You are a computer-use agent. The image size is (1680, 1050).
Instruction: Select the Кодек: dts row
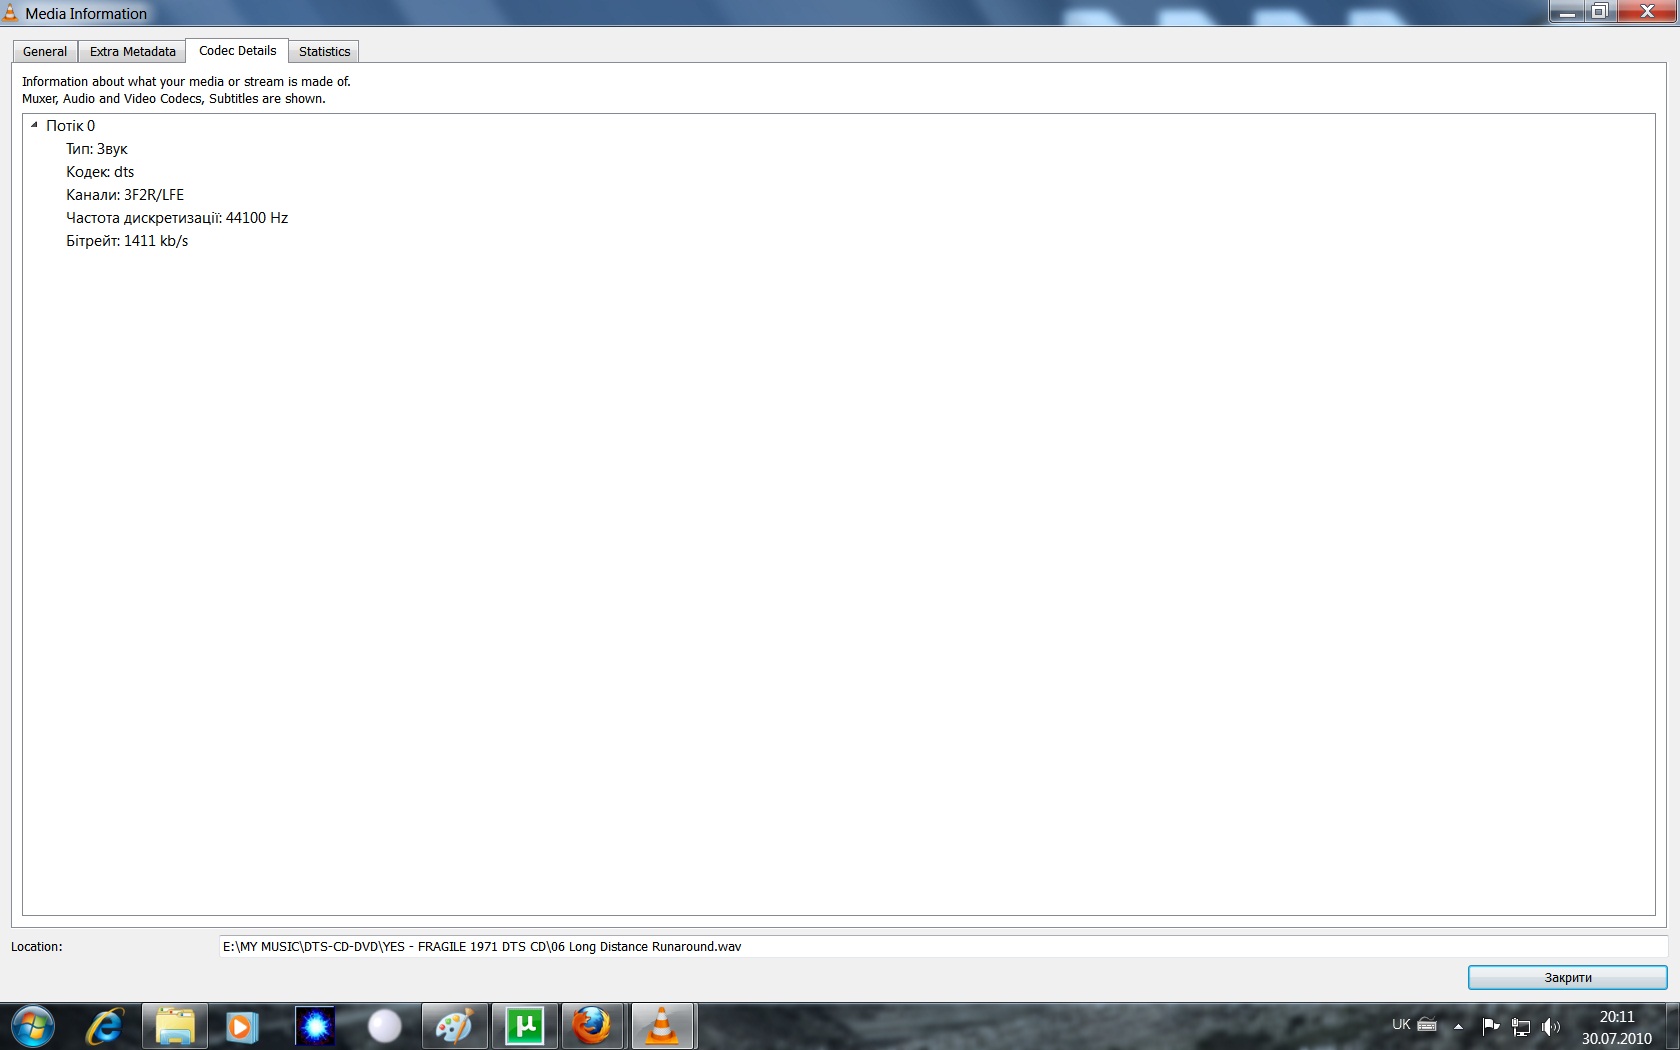pos(100,172)
